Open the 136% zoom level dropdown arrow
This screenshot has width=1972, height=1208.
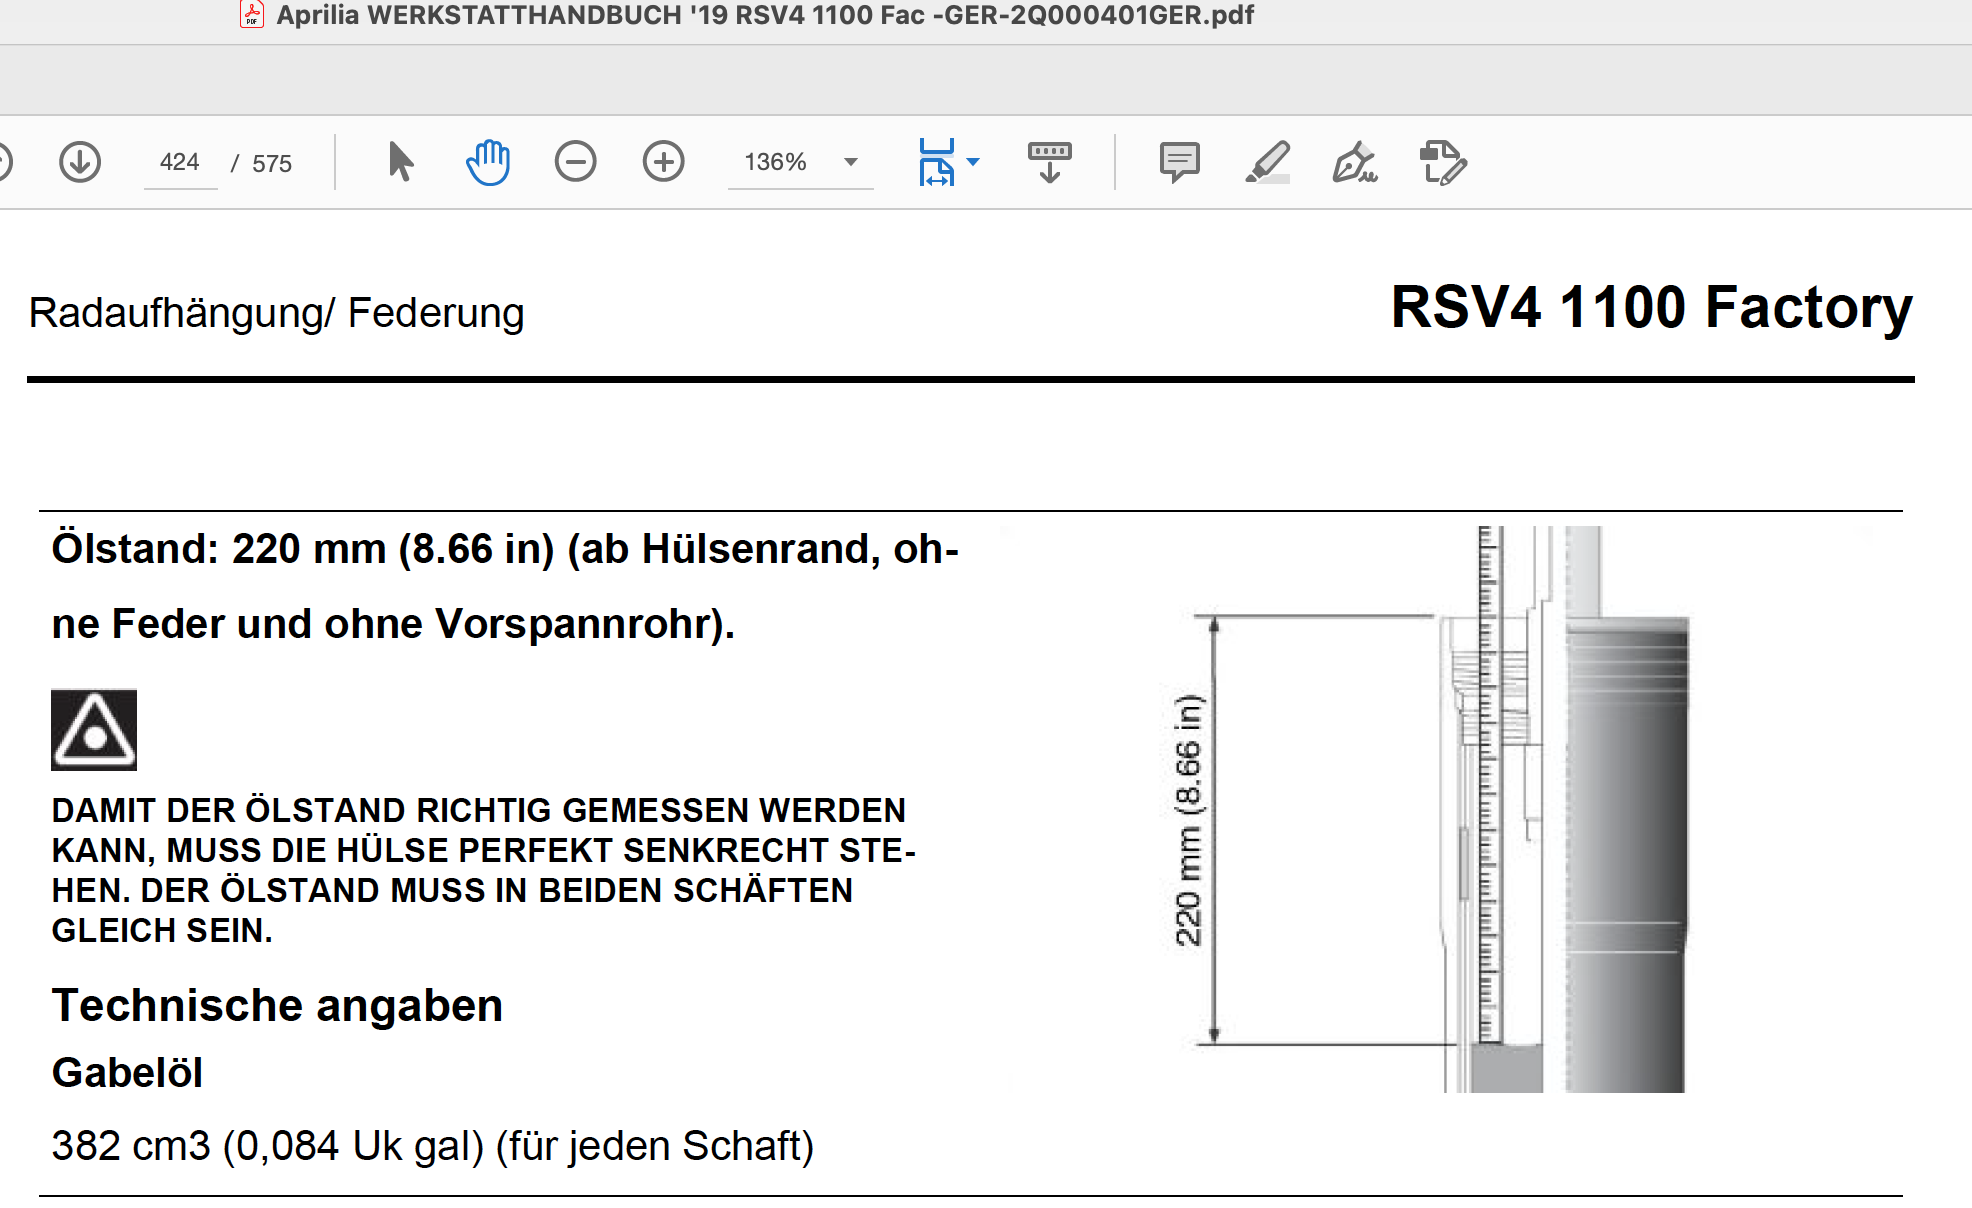click(851, 162)
